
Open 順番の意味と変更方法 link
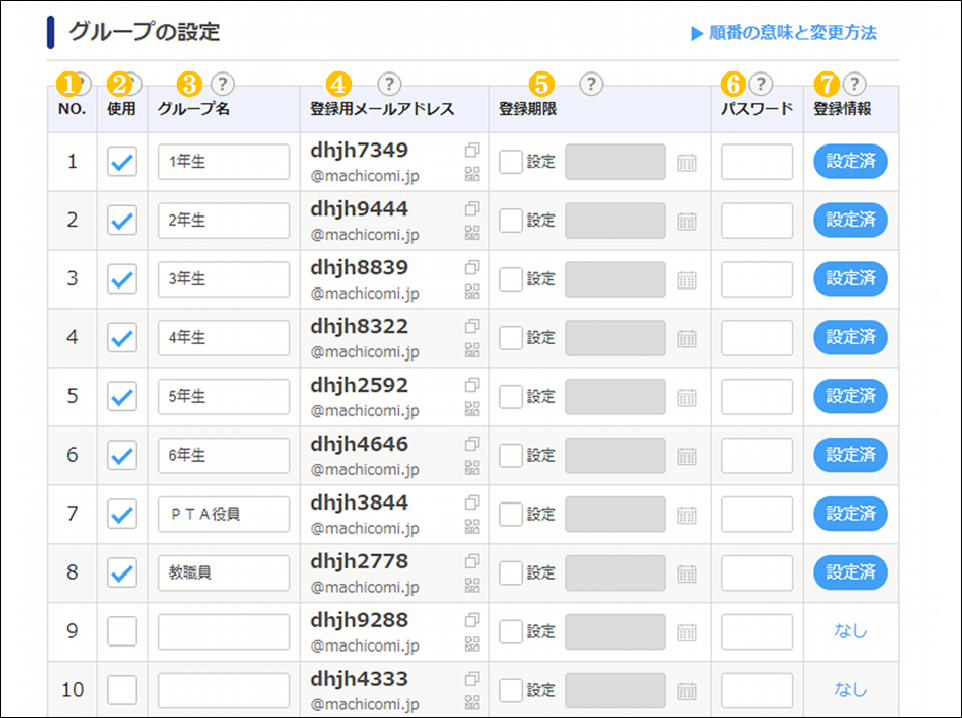point(783,33)
